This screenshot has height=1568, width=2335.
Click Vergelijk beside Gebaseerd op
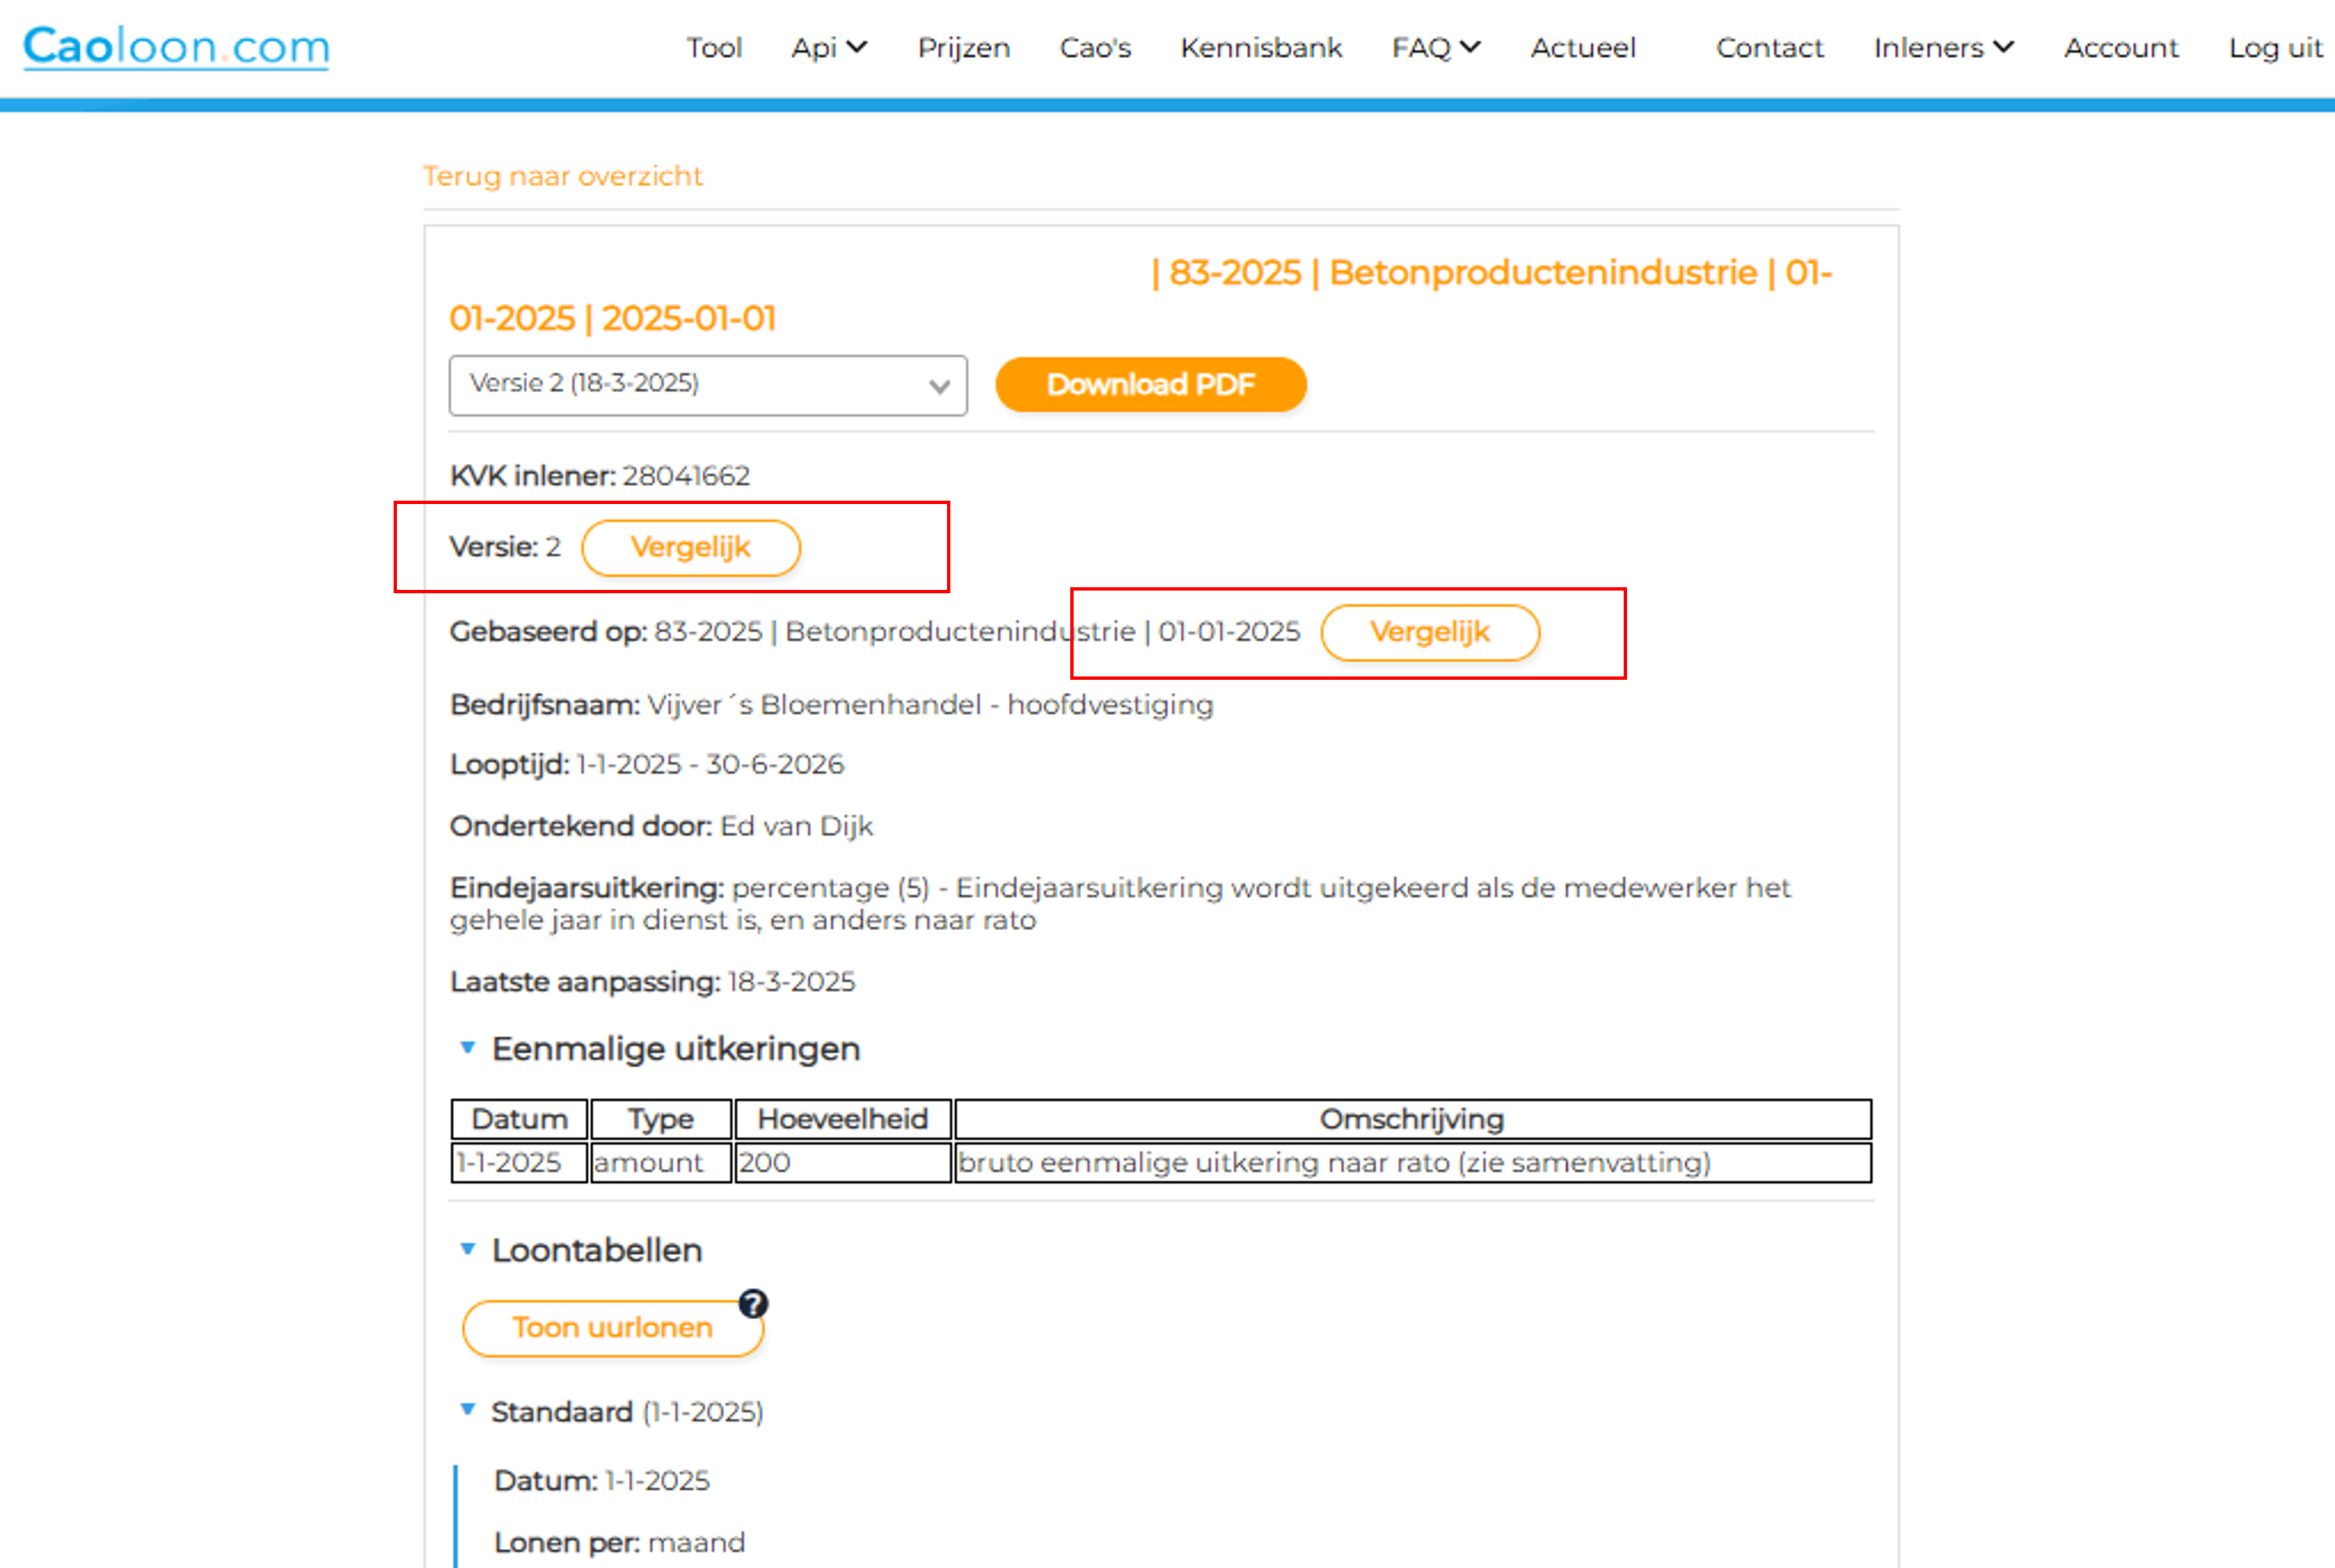1429,632
